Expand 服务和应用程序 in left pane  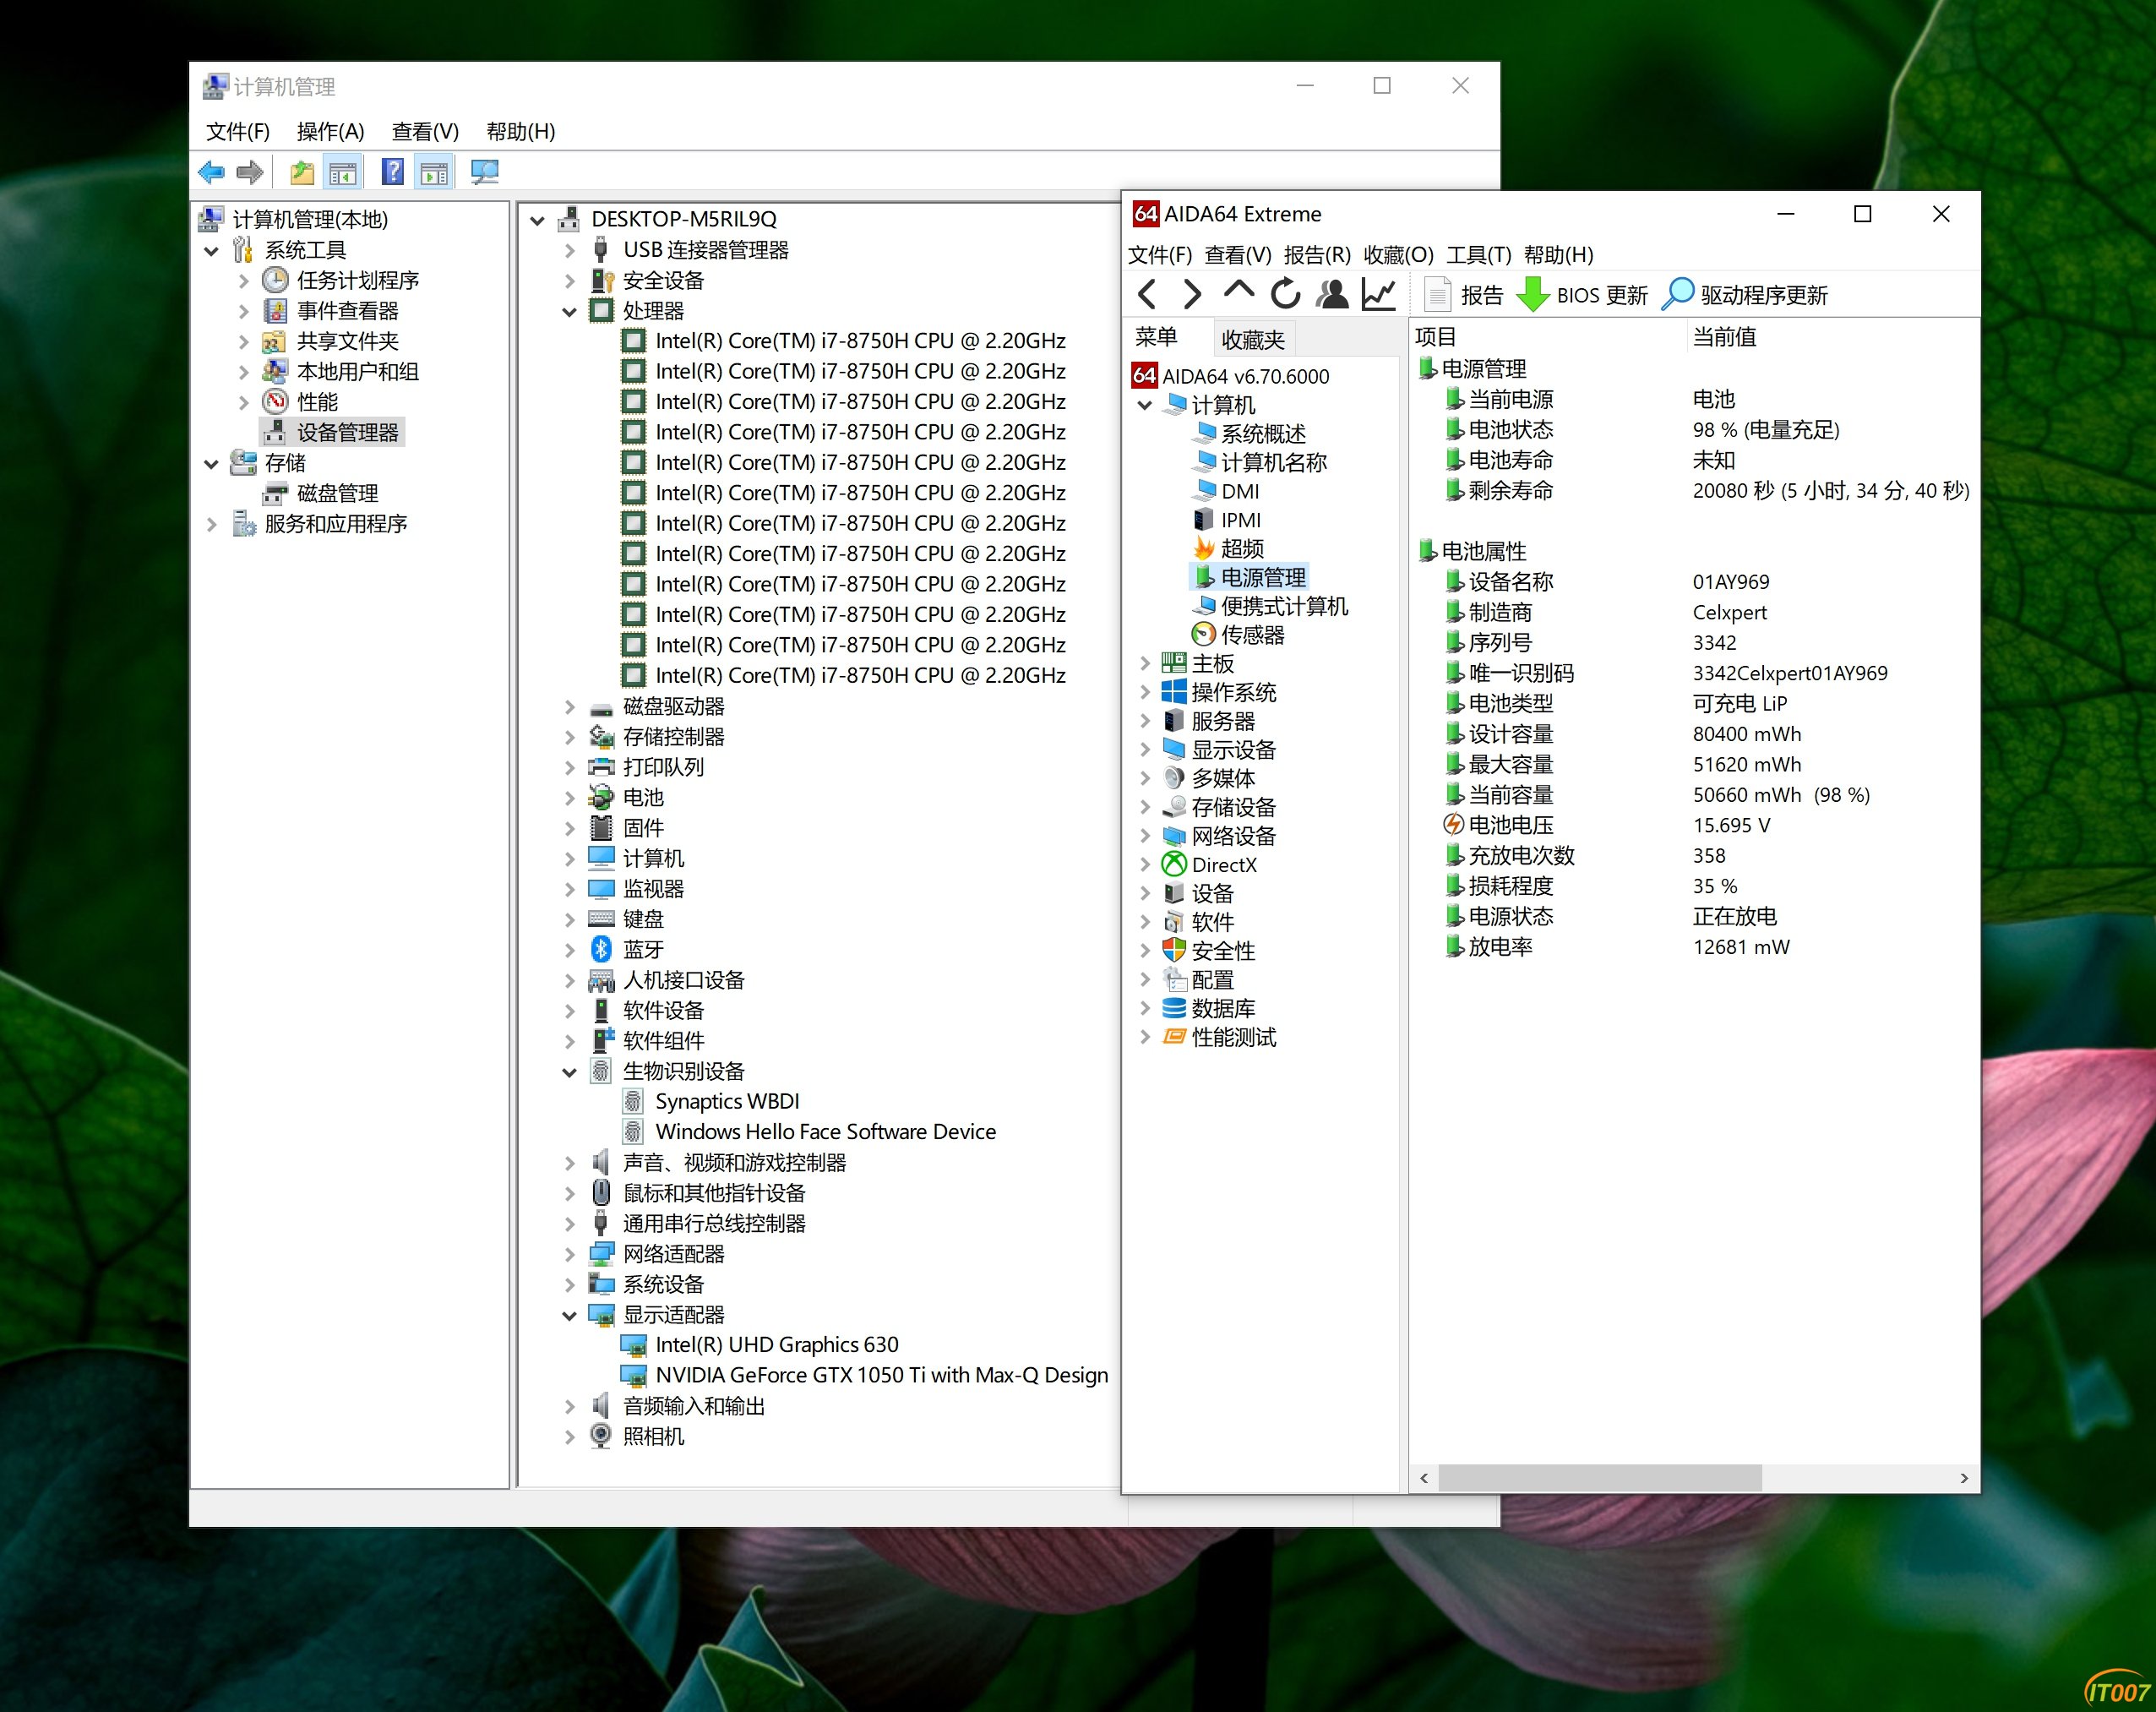pos(211,524)
